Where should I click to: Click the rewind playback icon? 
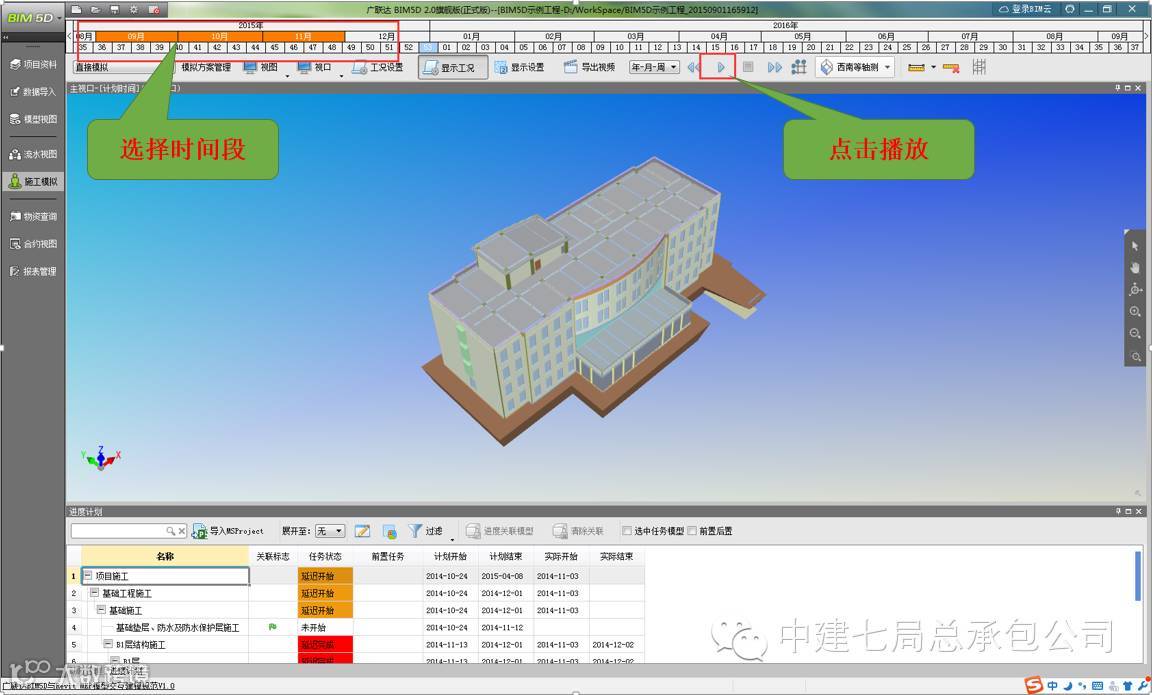pyautogui.click(x=693, y=67)
